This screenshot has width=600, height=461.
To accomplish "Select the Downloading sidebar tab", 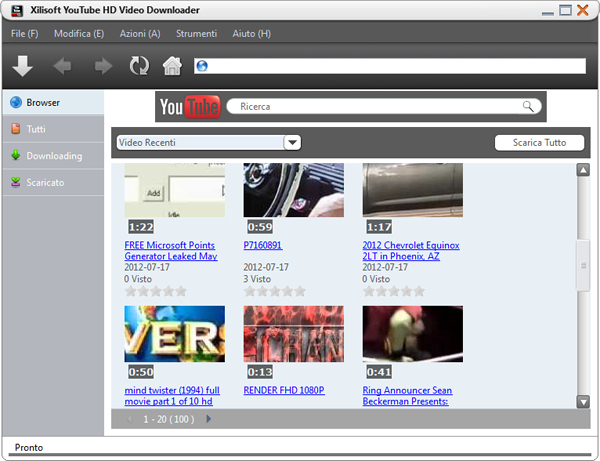I will [x=53, y=156].
